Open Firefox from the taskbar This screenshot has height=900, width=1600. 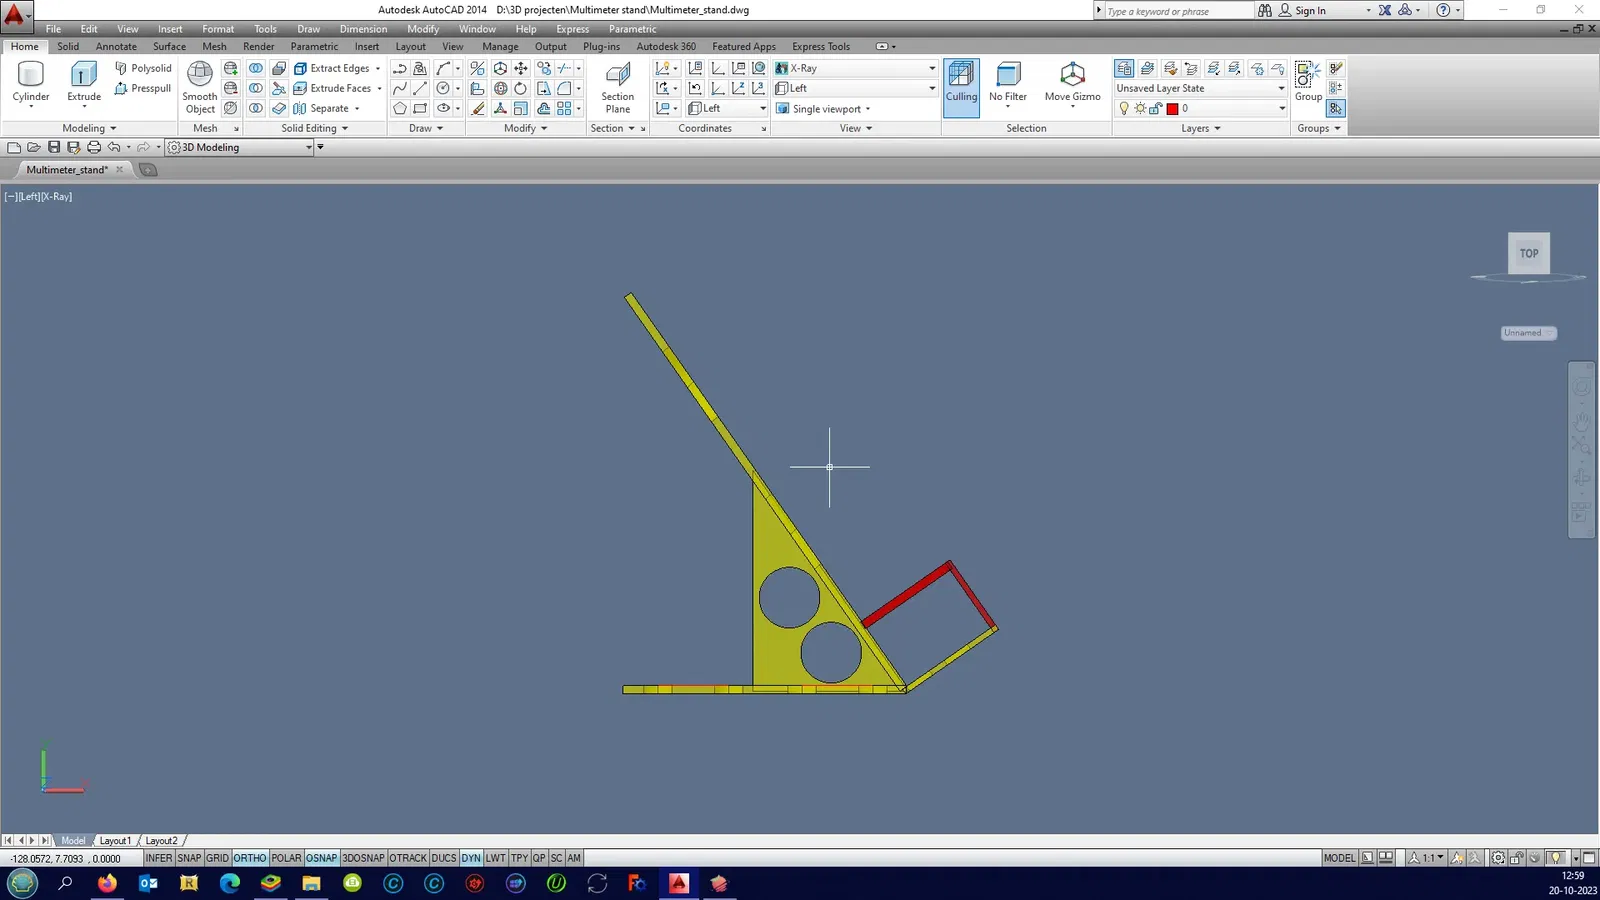tap(107, 883)
